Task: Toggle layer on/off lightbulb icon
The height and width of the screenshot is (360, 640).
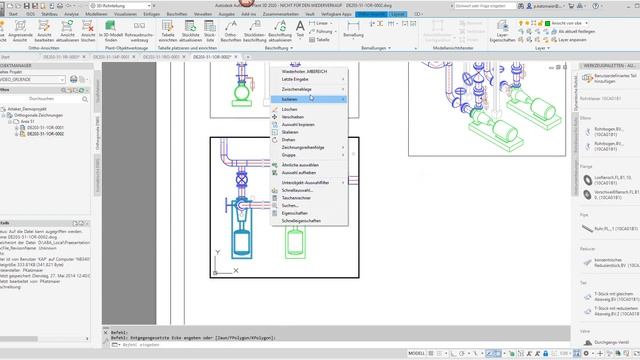Action: click(521, 23)
